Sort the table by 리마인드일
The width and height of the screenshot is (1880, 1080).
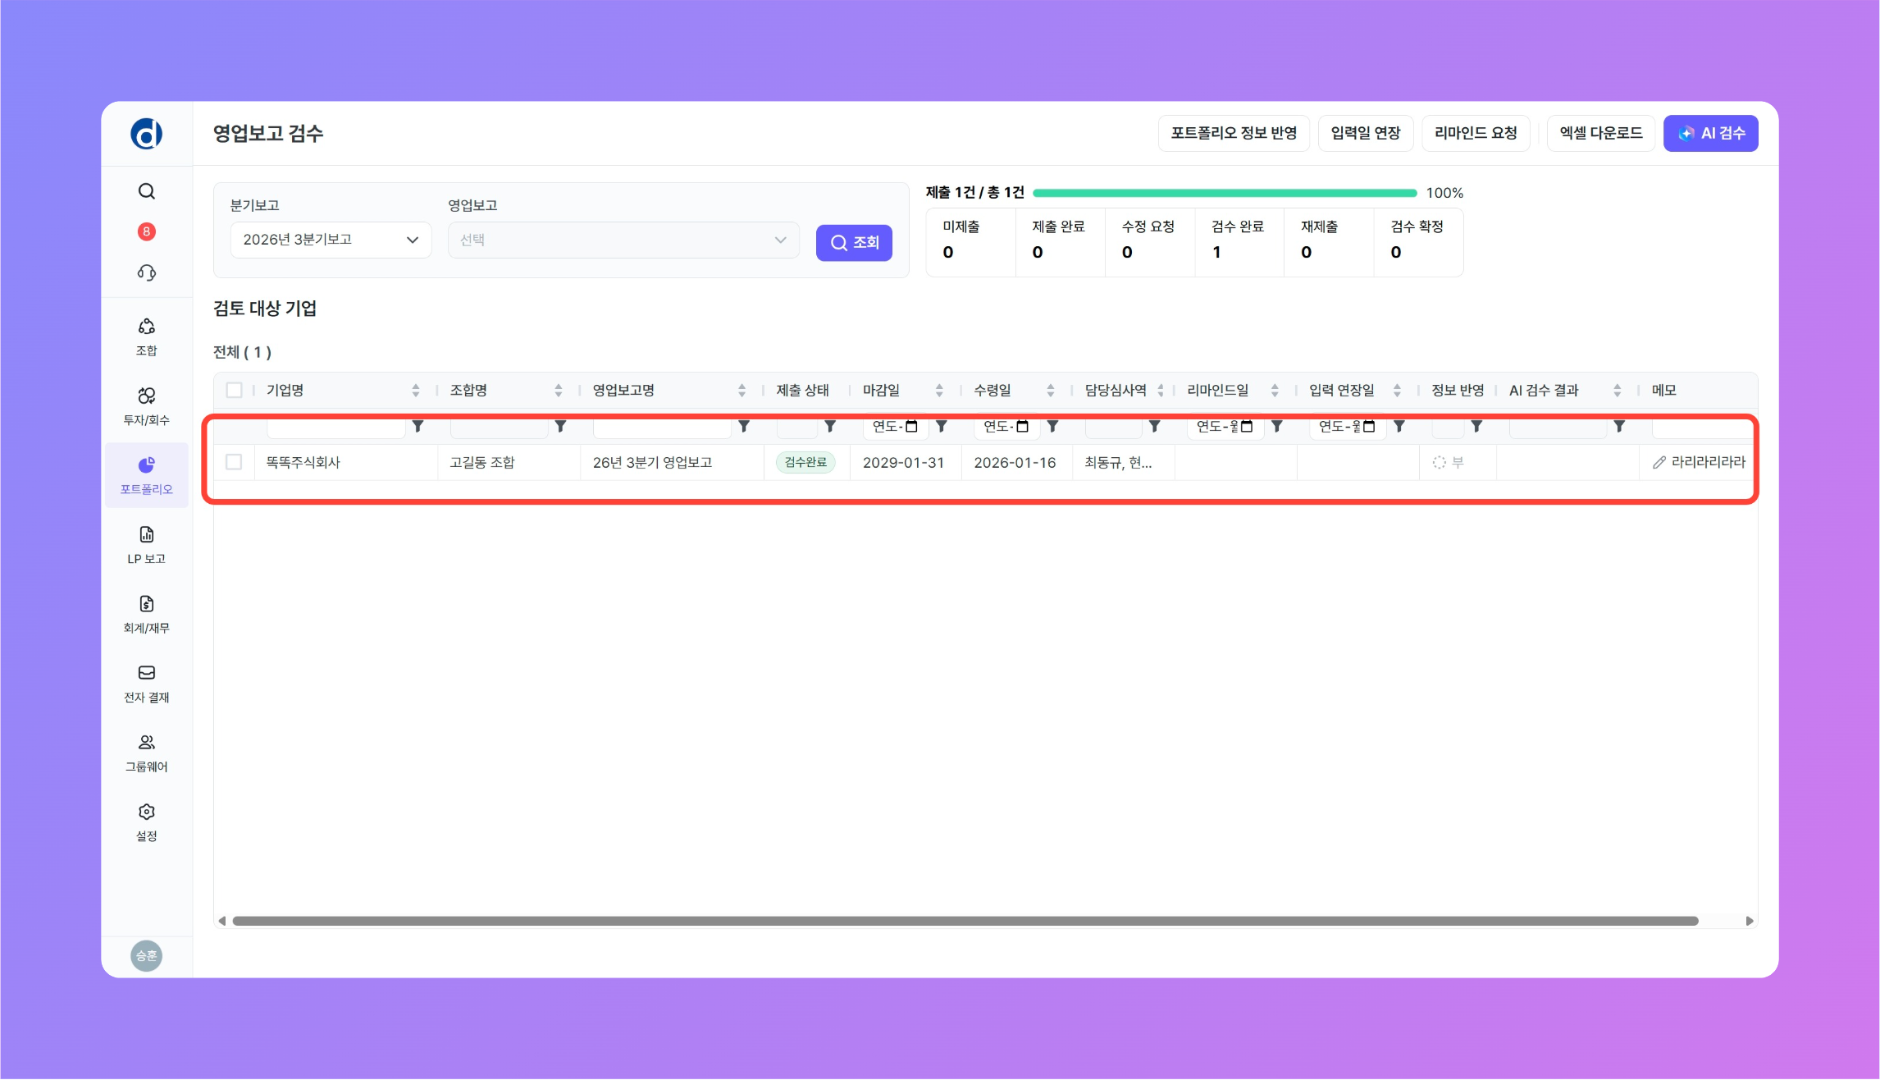tap(1275, 391)
